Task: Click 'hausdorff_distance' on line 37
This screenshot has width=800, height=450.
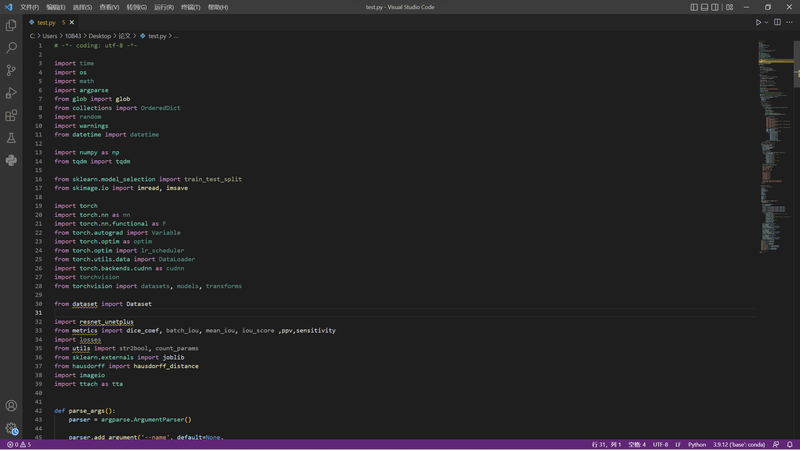Action: pyautogui.click(x=166, y=366)
